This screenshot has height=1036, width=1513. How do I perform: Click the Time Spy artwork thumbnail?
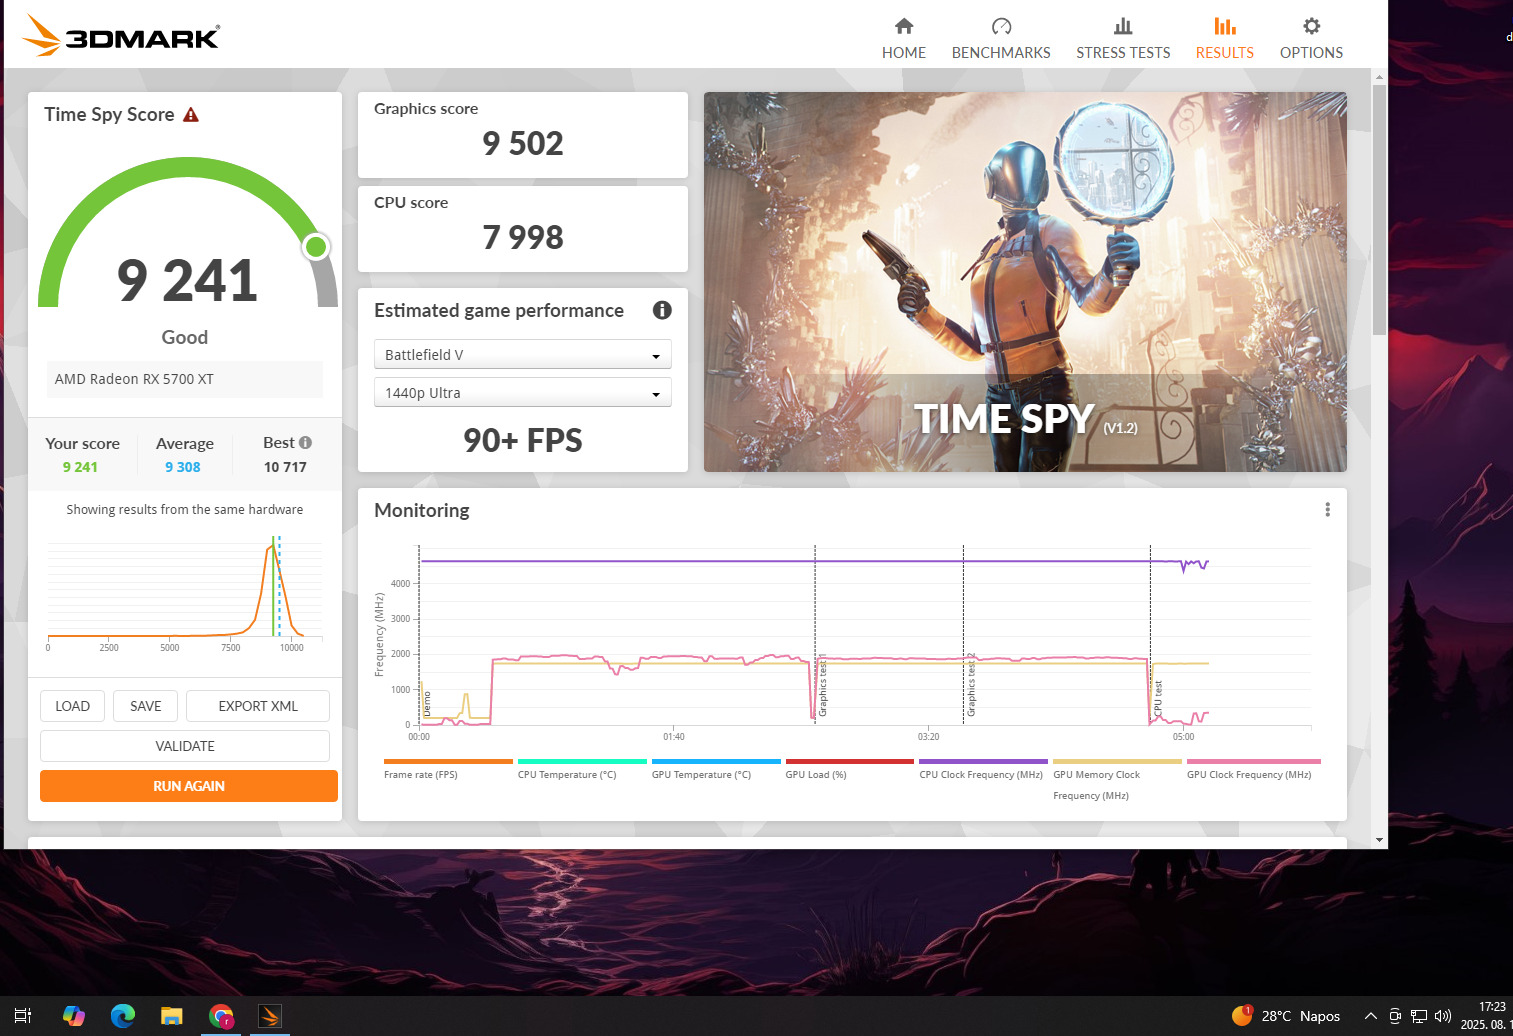[1025, 282]
